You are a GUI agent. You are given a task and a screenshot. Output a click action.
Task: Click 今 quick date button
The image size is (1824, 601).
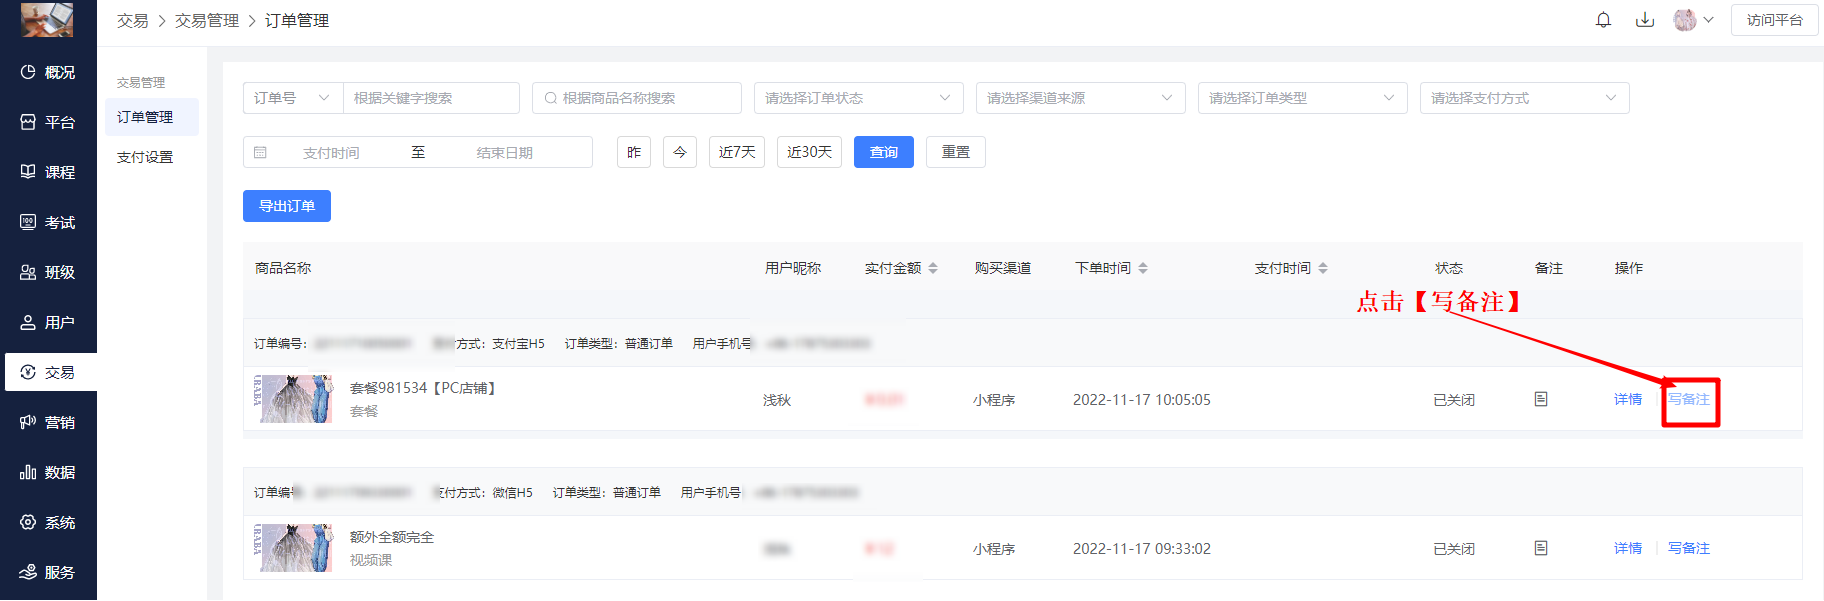(x=680, y=152)
